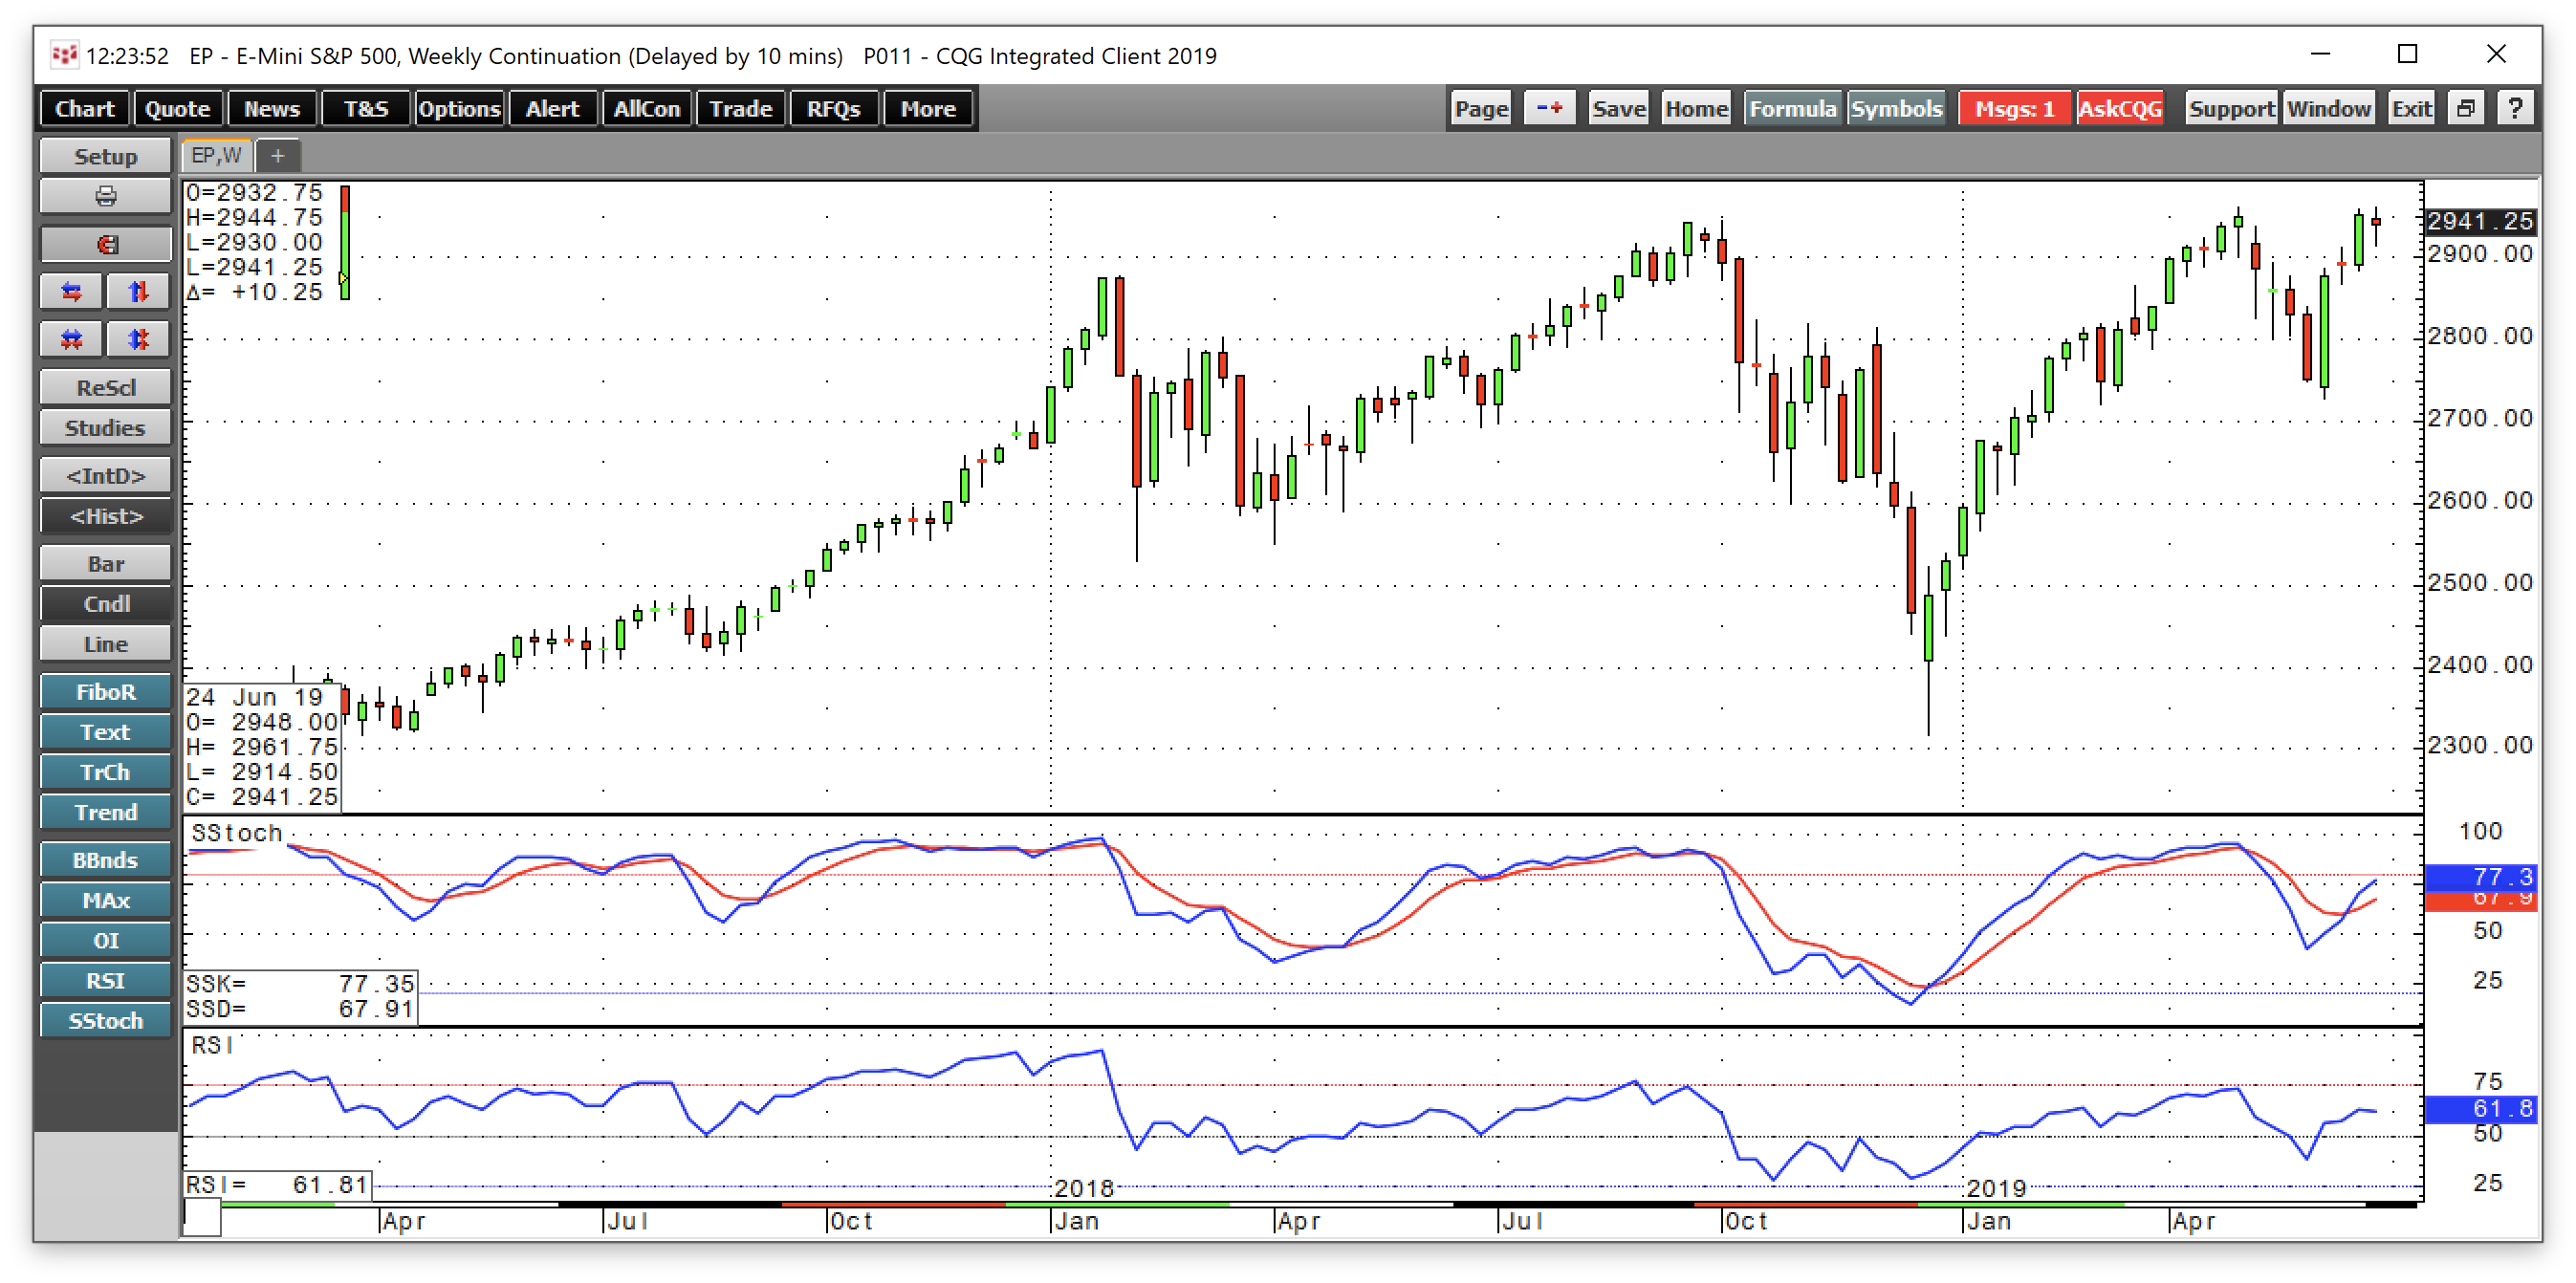
Task: Open the Trade menu
Action: coord(741,109)
